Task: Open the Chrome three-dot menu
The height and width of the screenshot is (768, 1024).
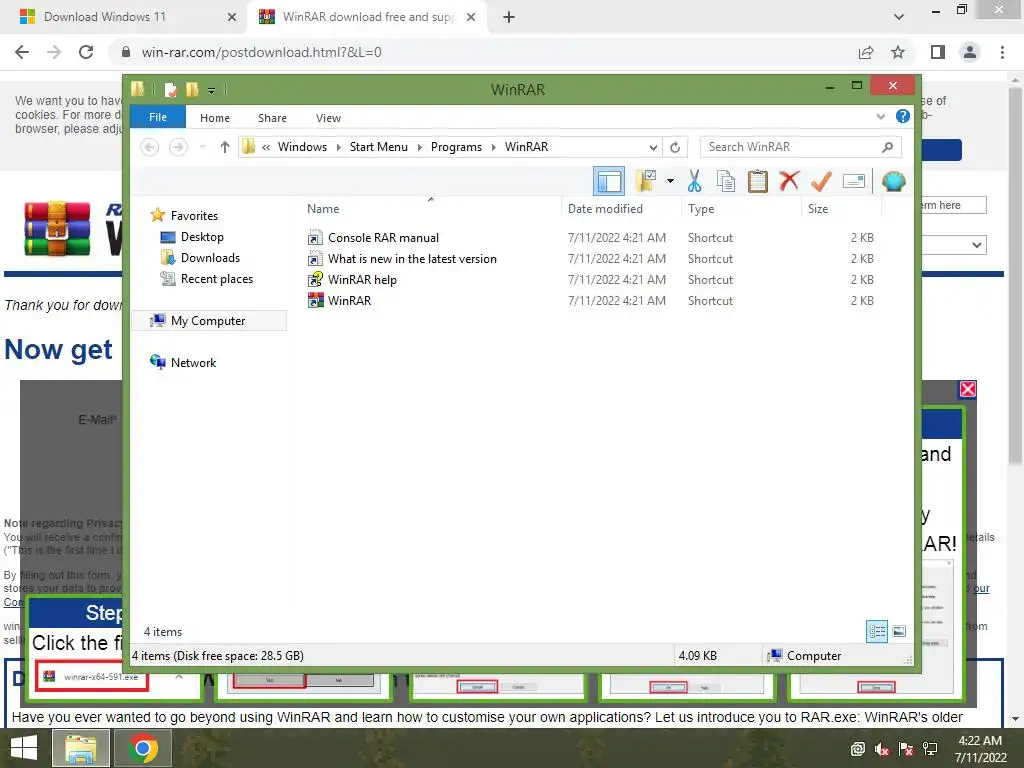Action: pyautogui.click(x=1002, y=52)
